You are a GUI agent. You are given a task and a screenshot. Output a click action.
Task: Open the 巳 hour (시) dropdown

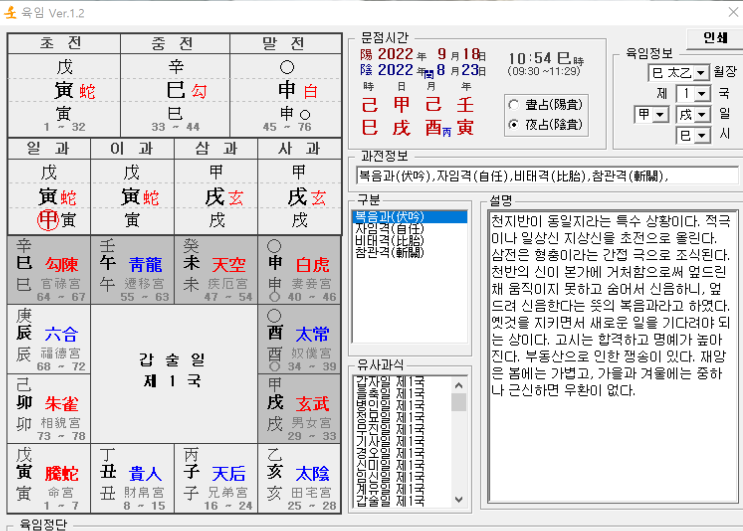click(x=702, y=136)
